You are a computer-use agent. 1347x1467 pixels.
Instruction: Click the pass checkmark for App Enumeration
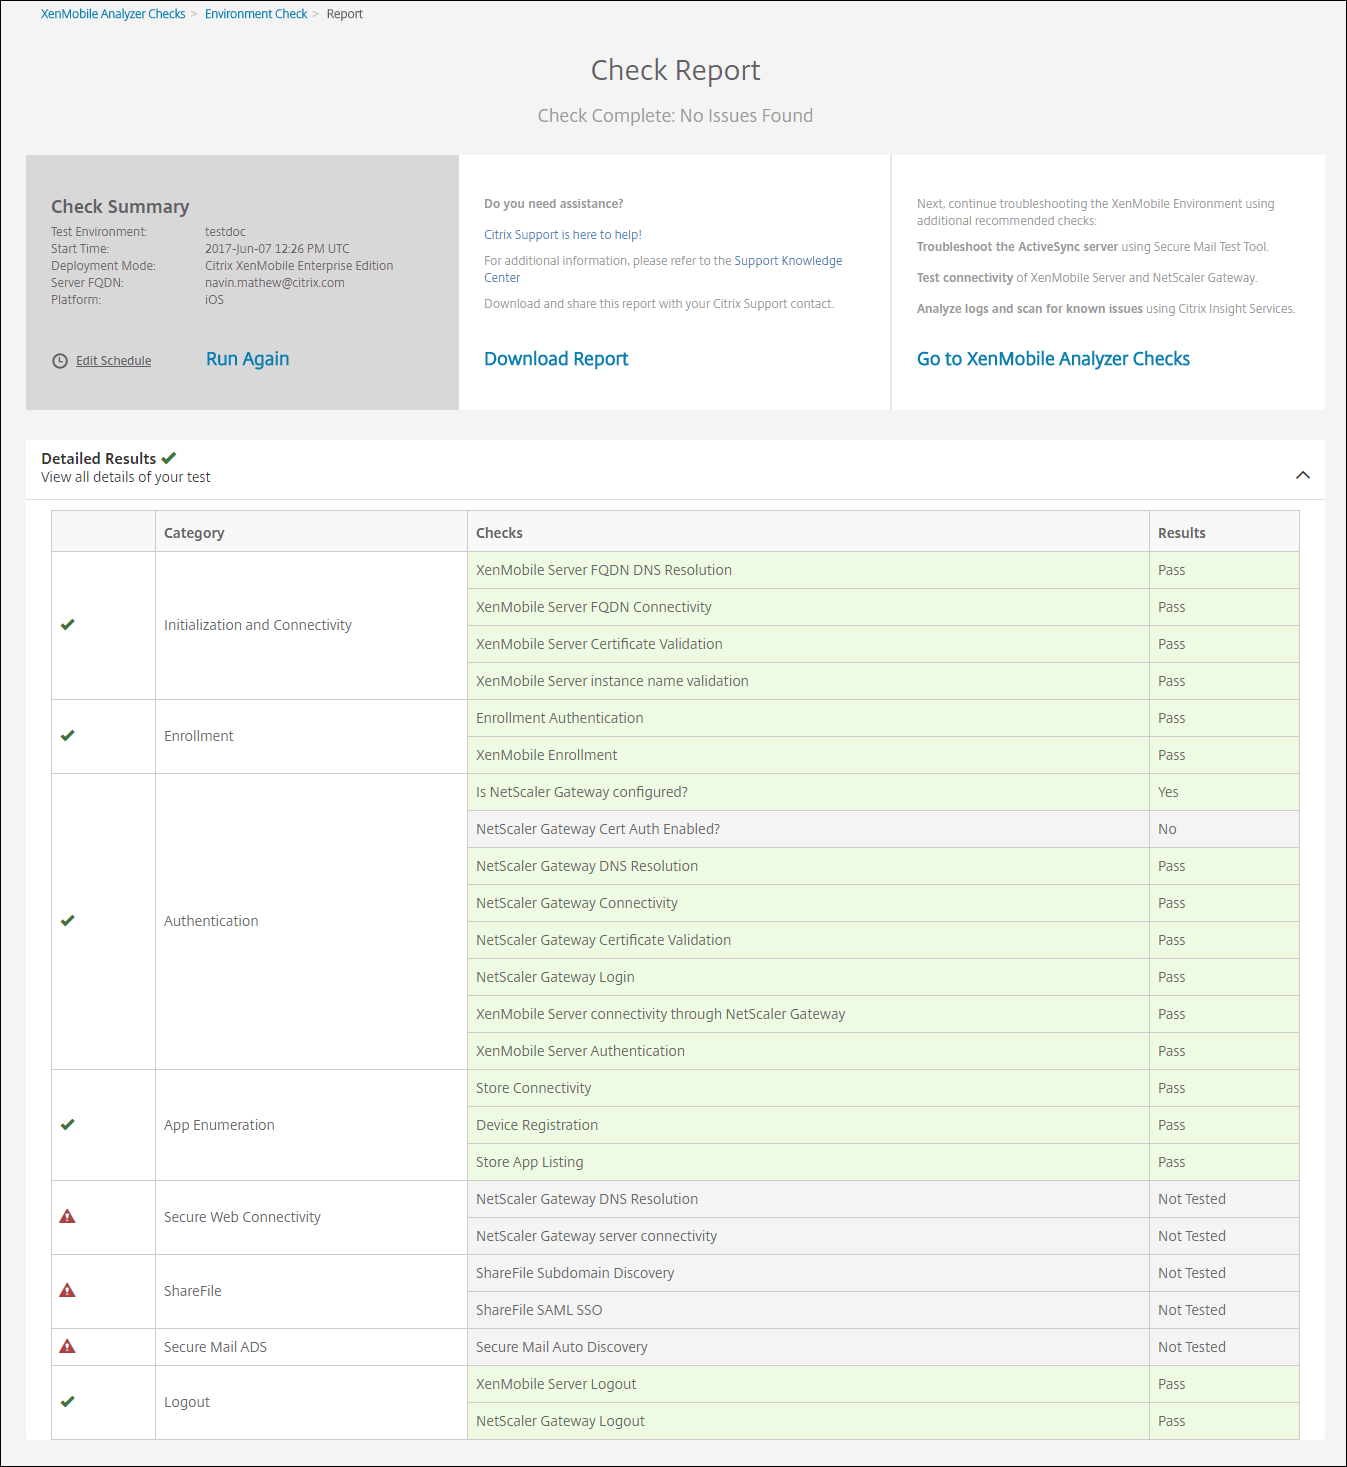click(x=68, y=1125)
